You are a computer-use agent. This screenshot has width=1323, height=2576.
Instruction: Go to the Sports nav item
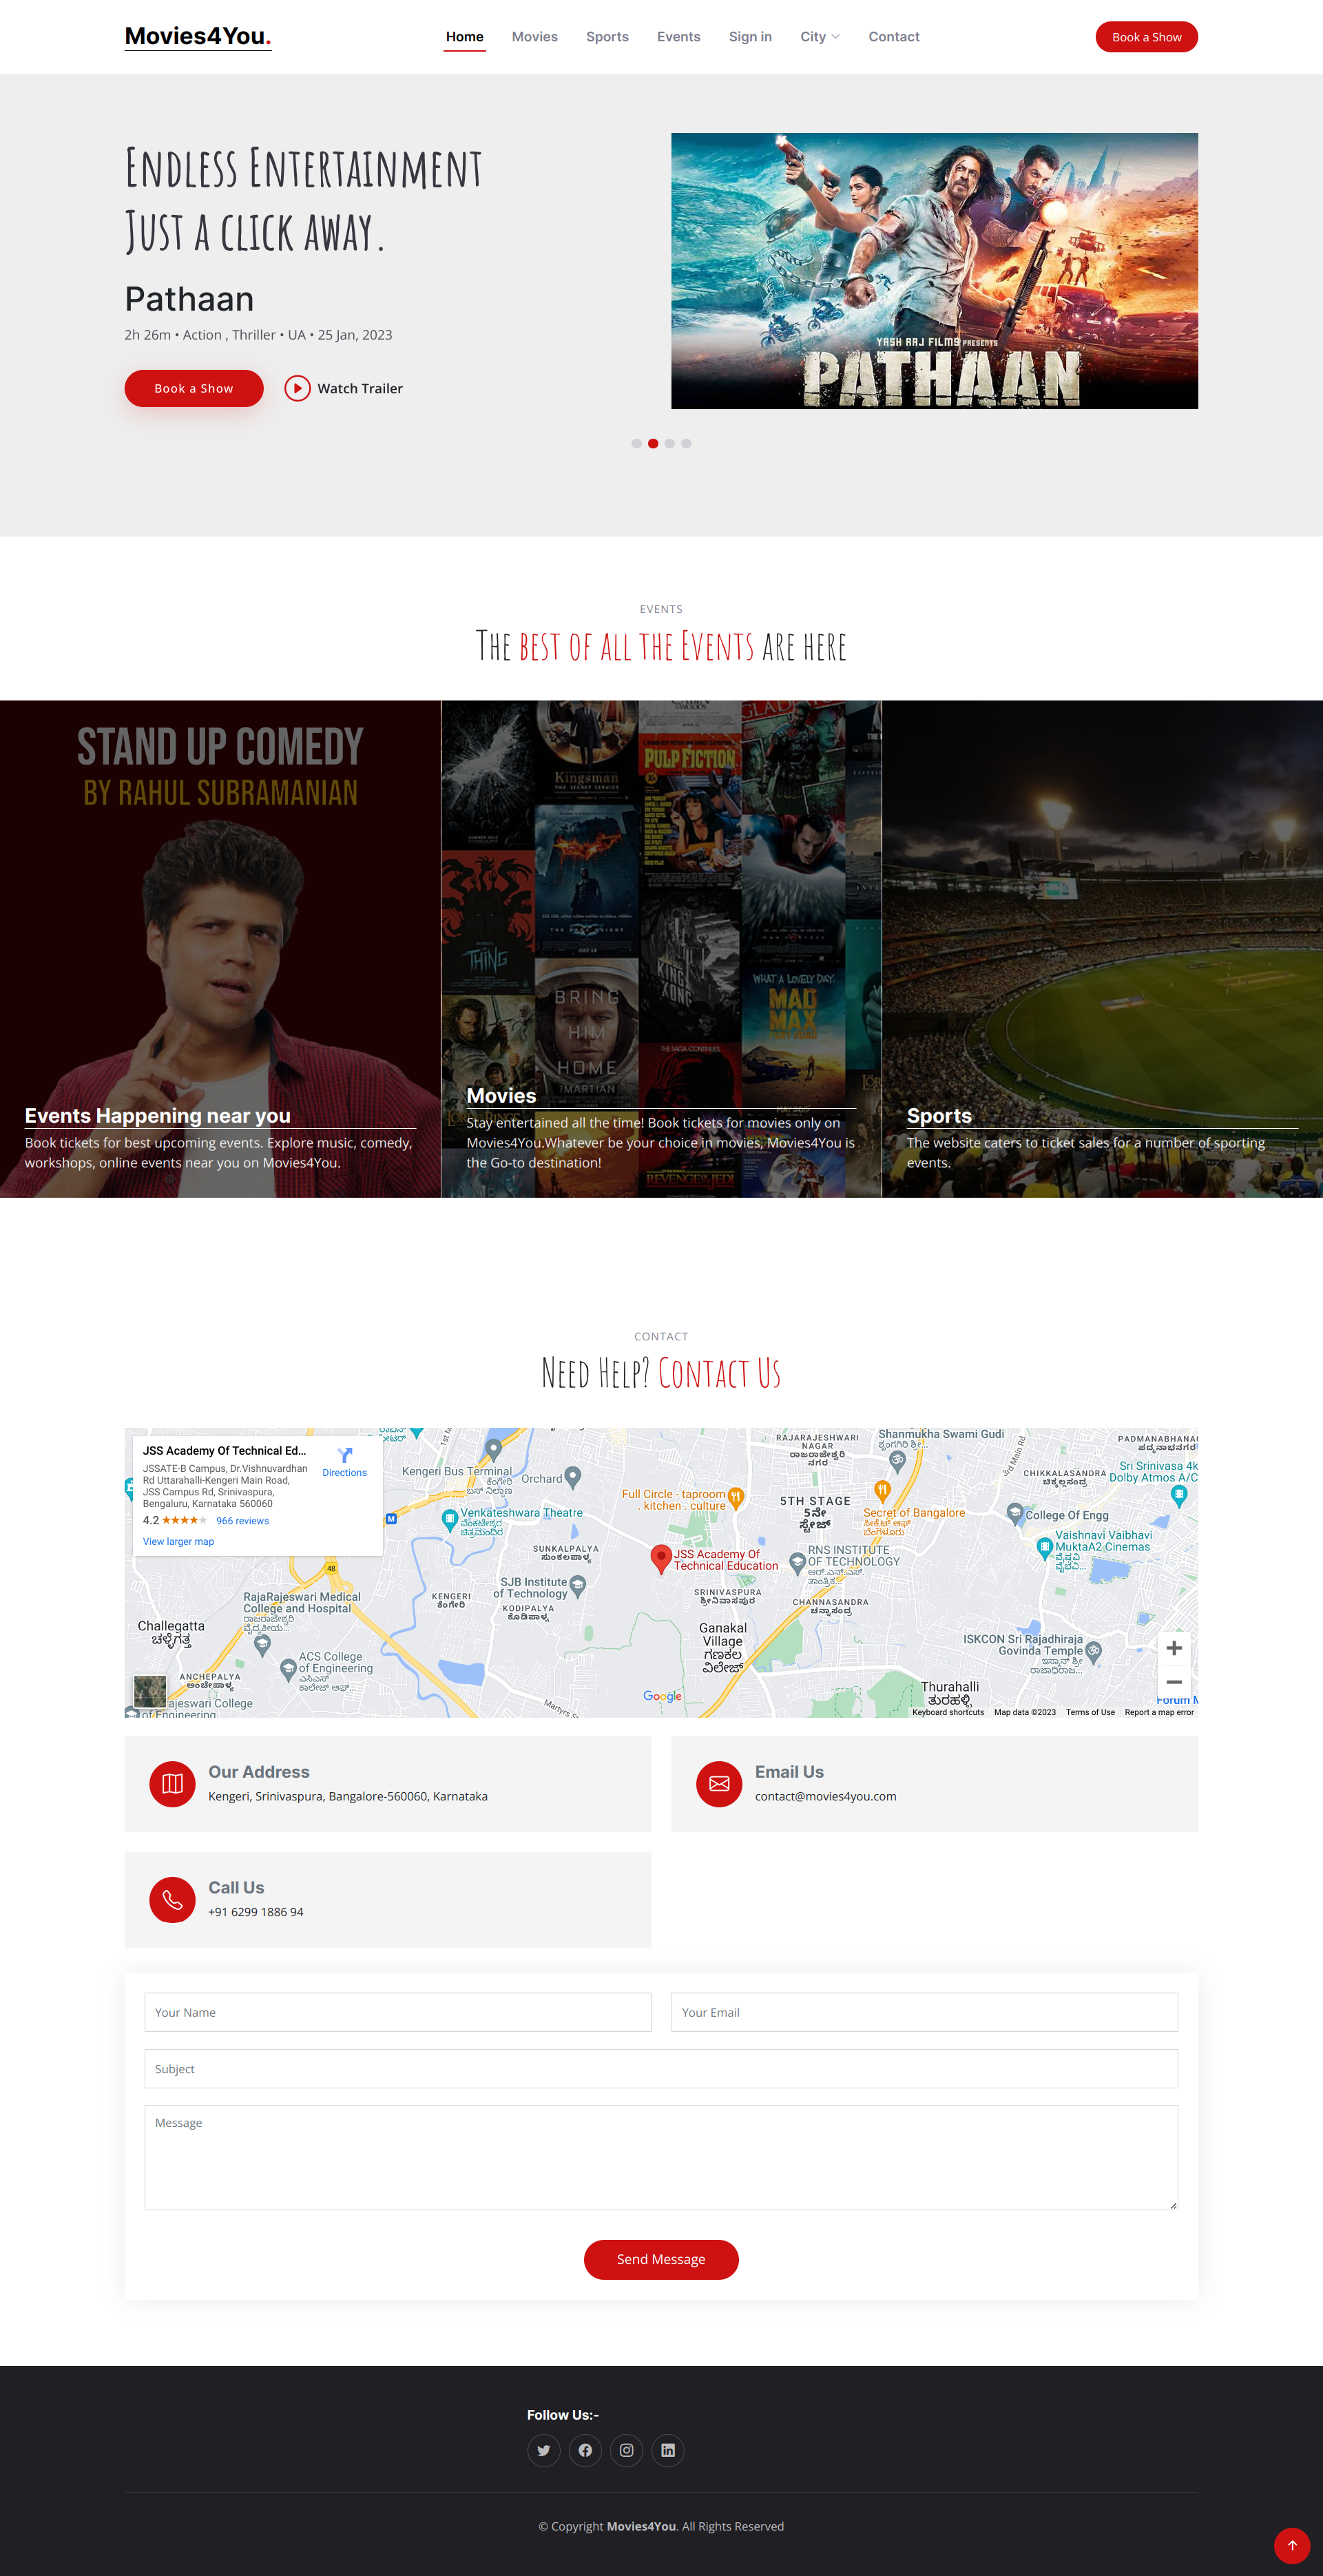coord(607,37)
